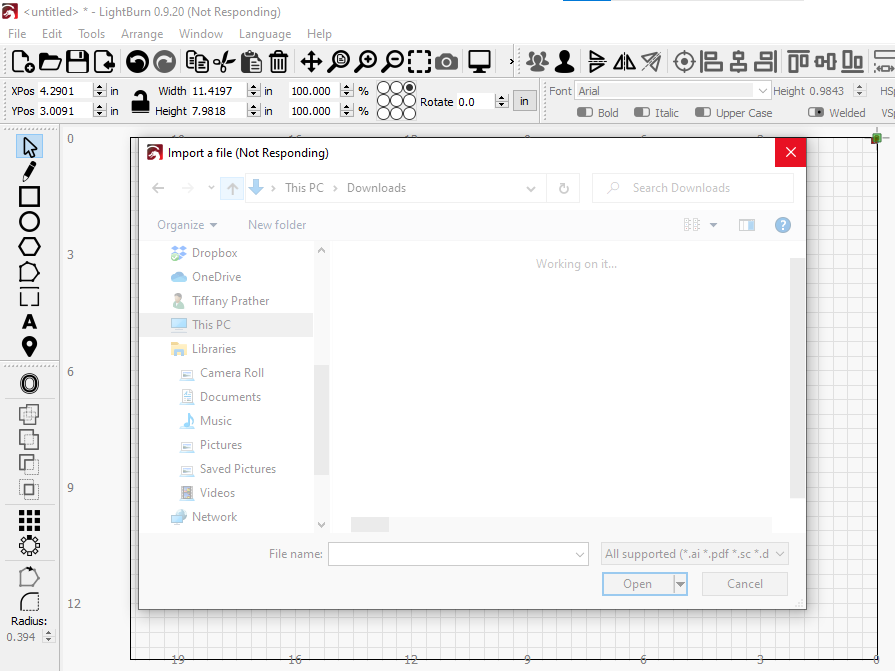This screenshot has width=895, height=671.
Task: Toggle the Italic text switch
Action: [642, 112]
